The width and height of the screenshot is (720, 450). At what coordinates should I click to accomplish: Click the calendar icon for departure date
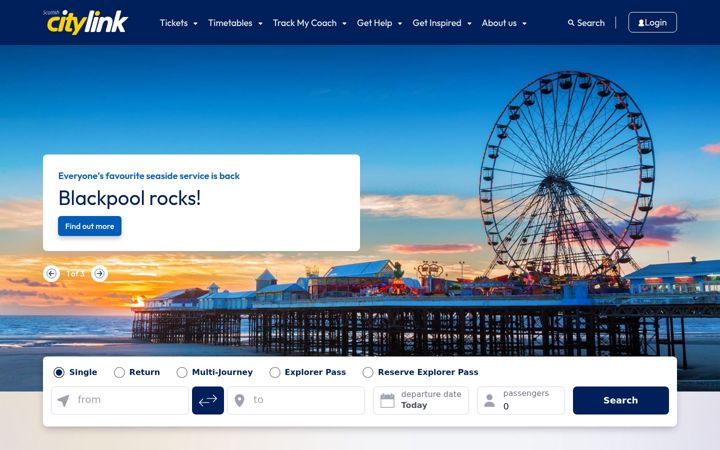(x=387, y=400)
